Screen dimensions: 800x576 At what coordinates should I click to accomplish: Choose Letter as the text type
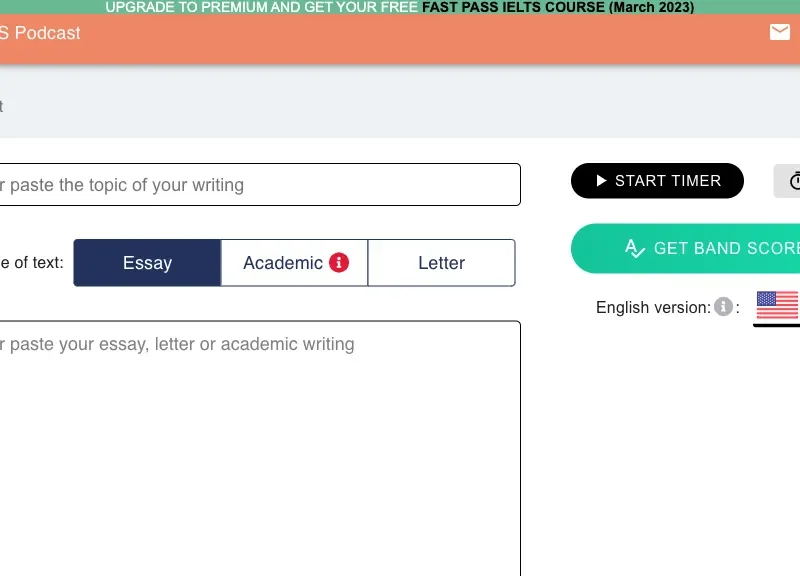pyautogui.click(x=441, y=263)
